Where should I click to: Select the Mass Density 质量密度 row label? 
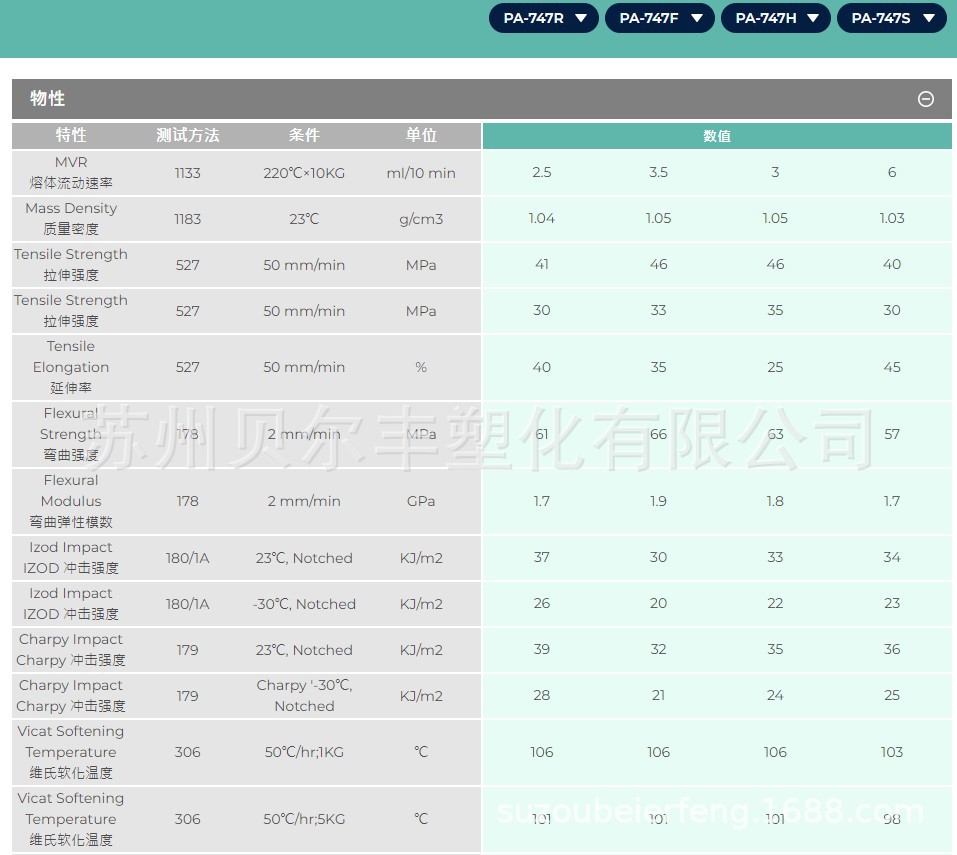coord(71,218)
